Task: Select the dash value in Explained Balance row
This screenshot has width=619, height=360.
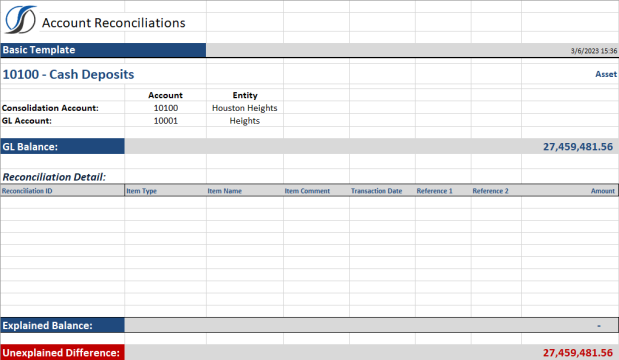Action: coord(599,326)
